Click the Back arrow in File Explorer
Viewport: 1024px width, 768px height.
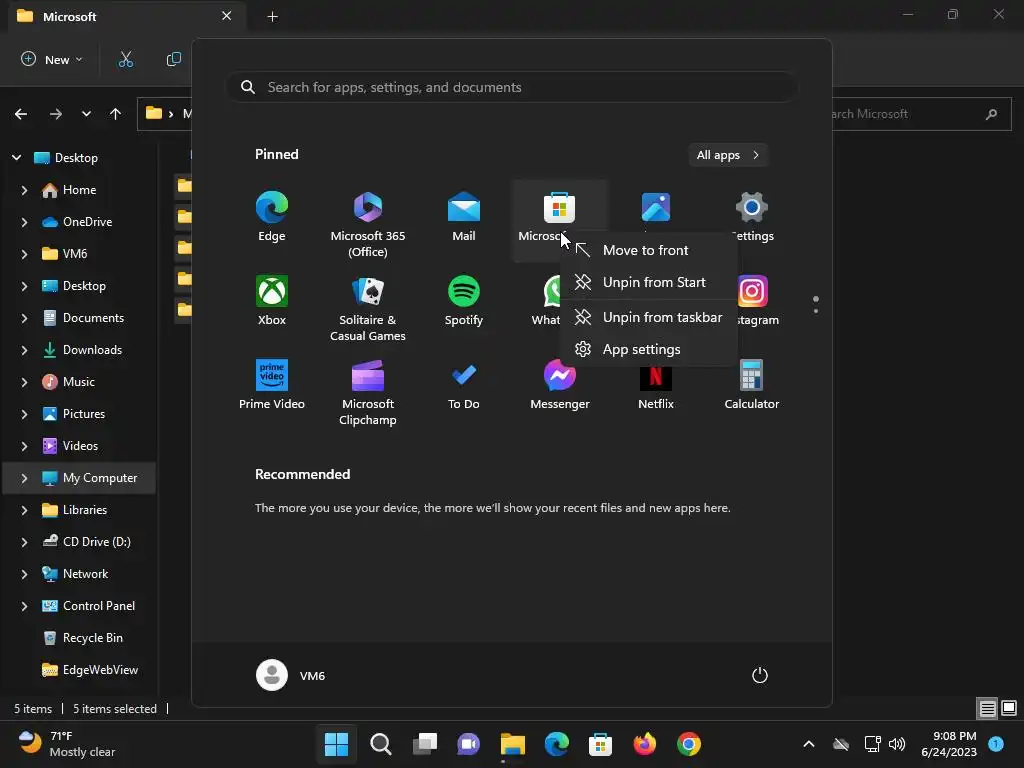click(21, 114)
